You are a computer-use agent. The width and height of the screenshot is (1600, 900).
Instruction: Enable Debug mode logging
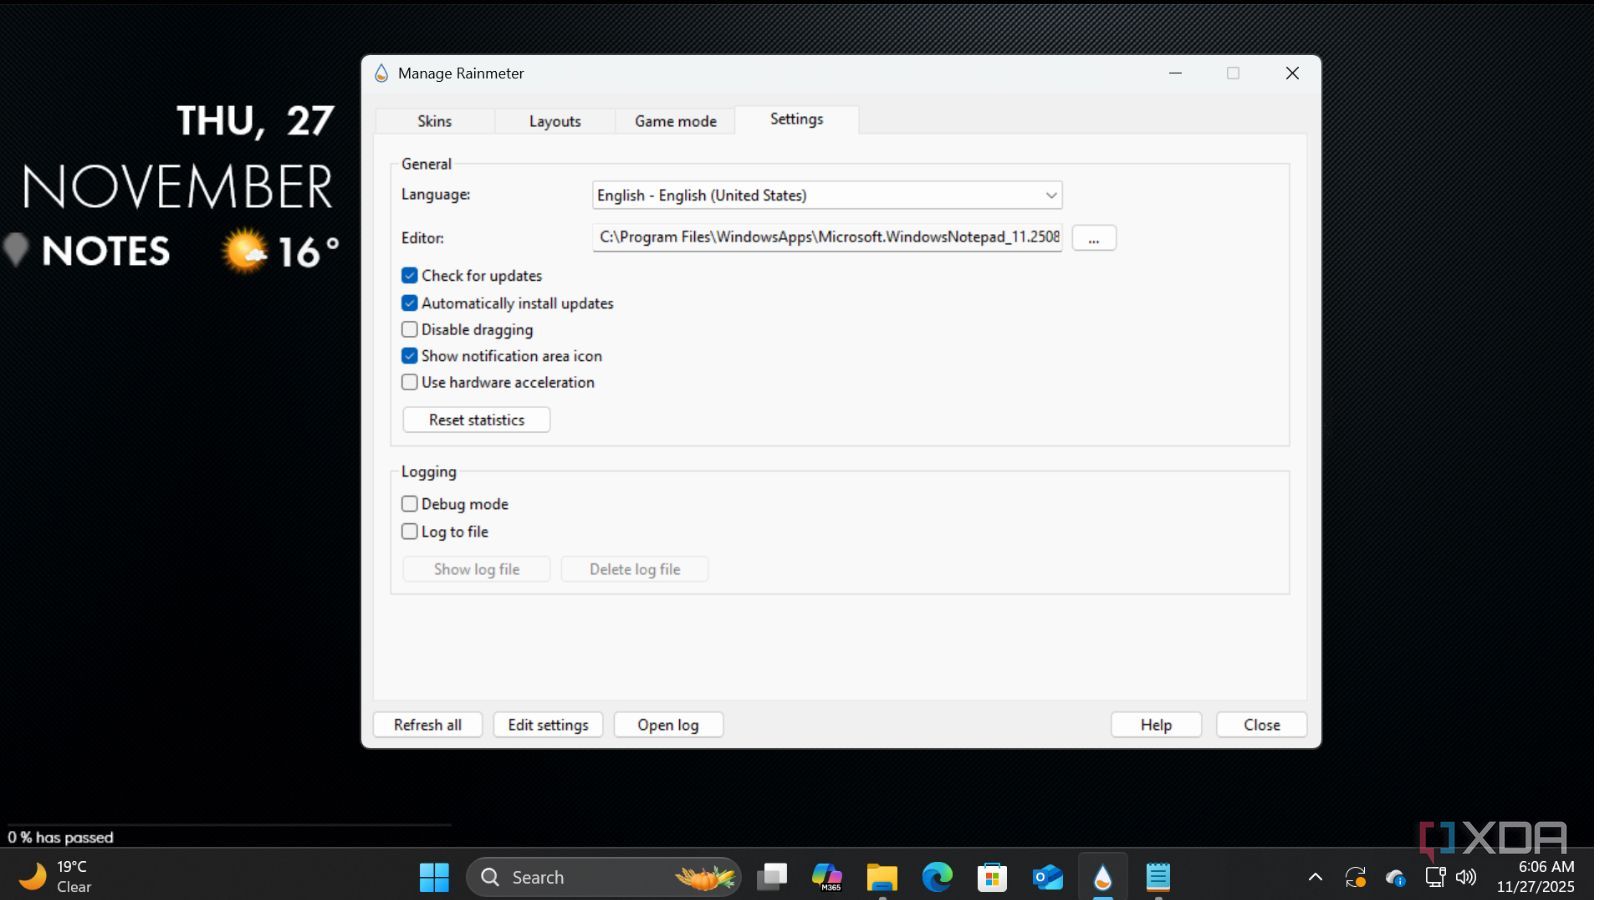(410, 504)
